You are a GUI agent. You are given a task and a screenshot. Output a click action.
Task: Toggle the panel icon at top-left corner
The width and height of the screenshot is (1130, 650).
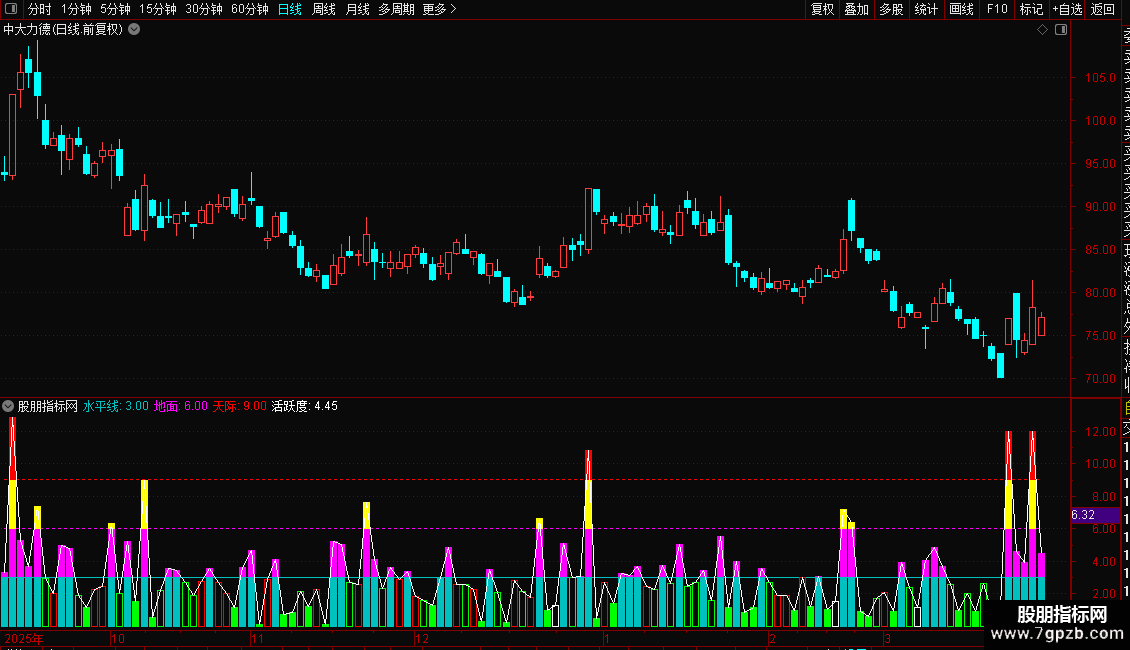click(11, 9)
